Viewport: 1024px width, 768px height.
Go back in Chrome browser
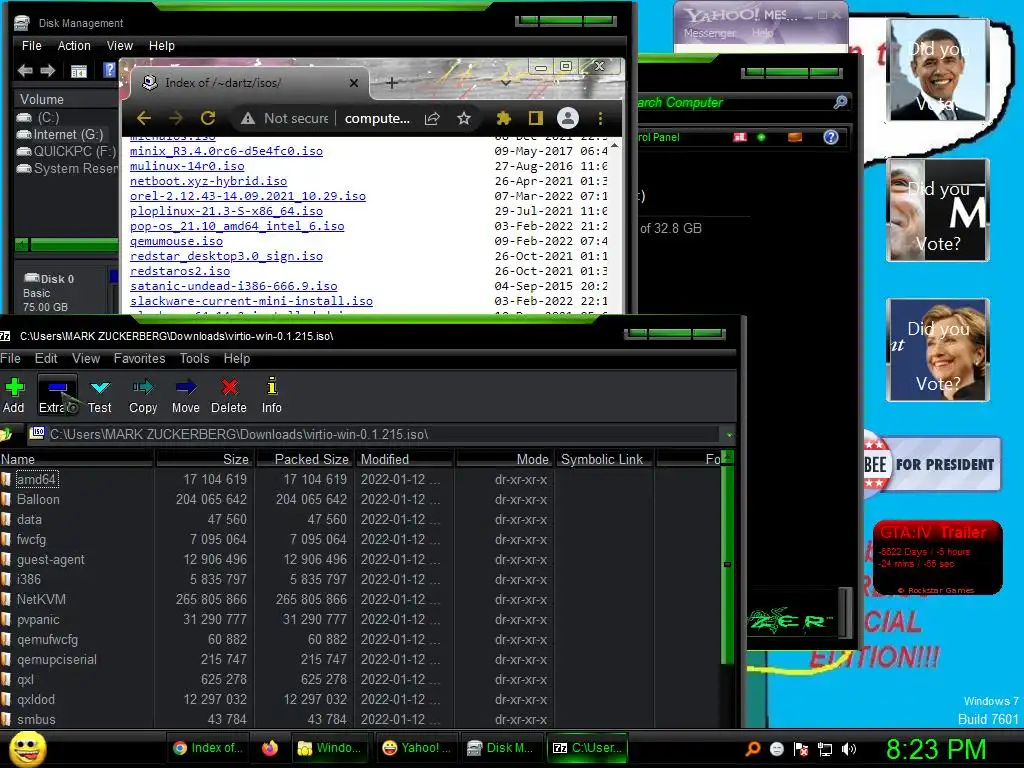pyautogui.click(x=144, y=118)
